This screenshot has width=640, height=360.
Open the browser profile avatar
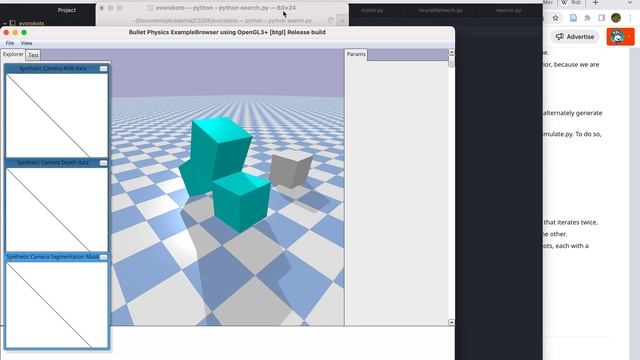pyautogui.click(x=616, y=18)
